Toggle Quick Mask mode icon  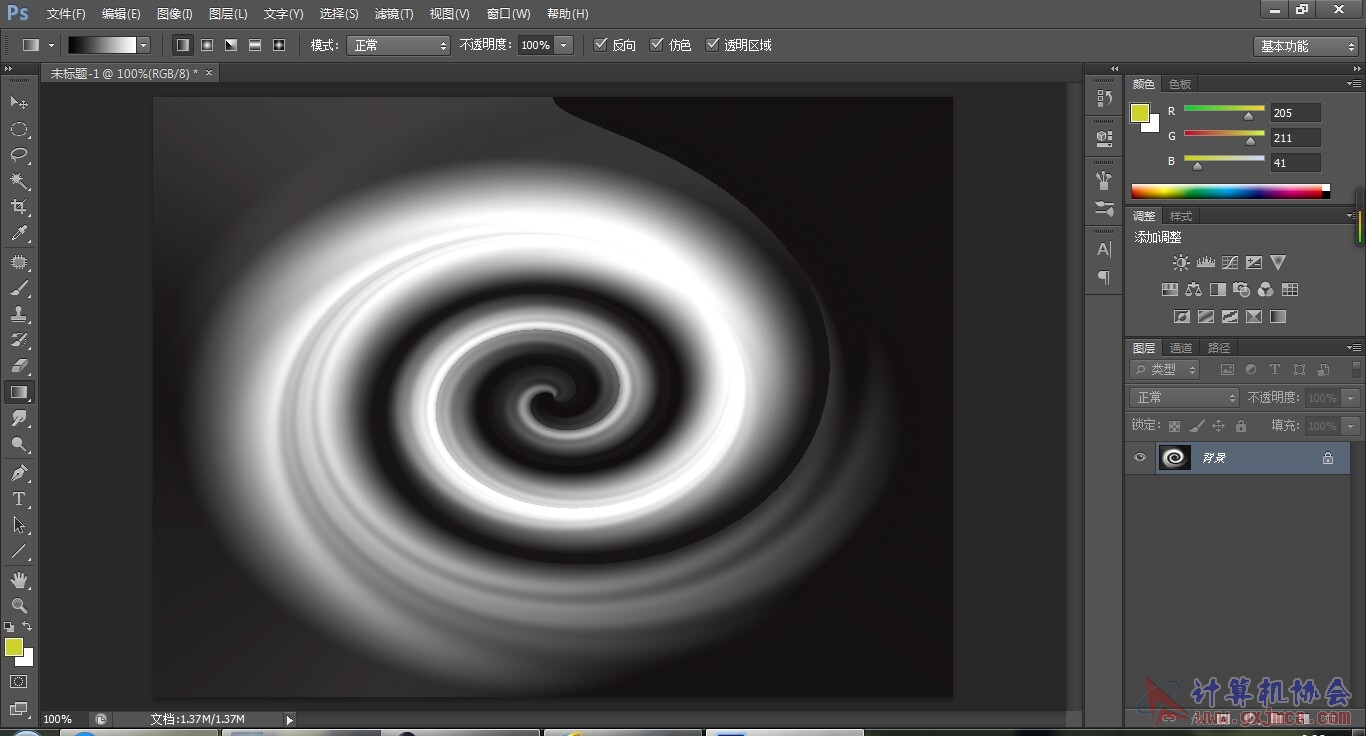pos(19,682)
